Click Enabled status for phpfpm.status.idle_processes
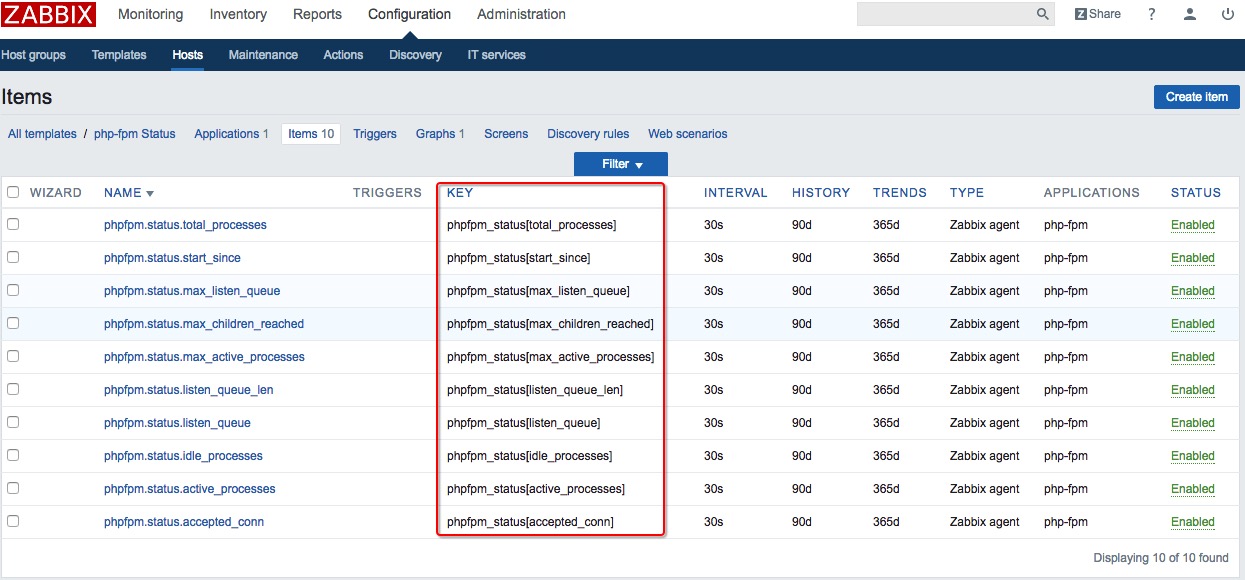Viewport: 1245px width, 580px height. 1193,456
